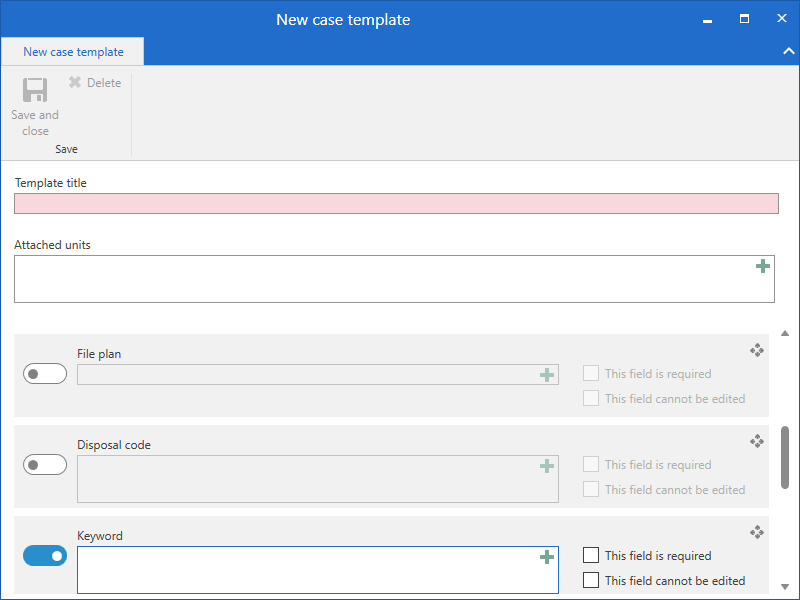
Task: Turn on the Disposal code toggle
Action: [x=45, y=465]
